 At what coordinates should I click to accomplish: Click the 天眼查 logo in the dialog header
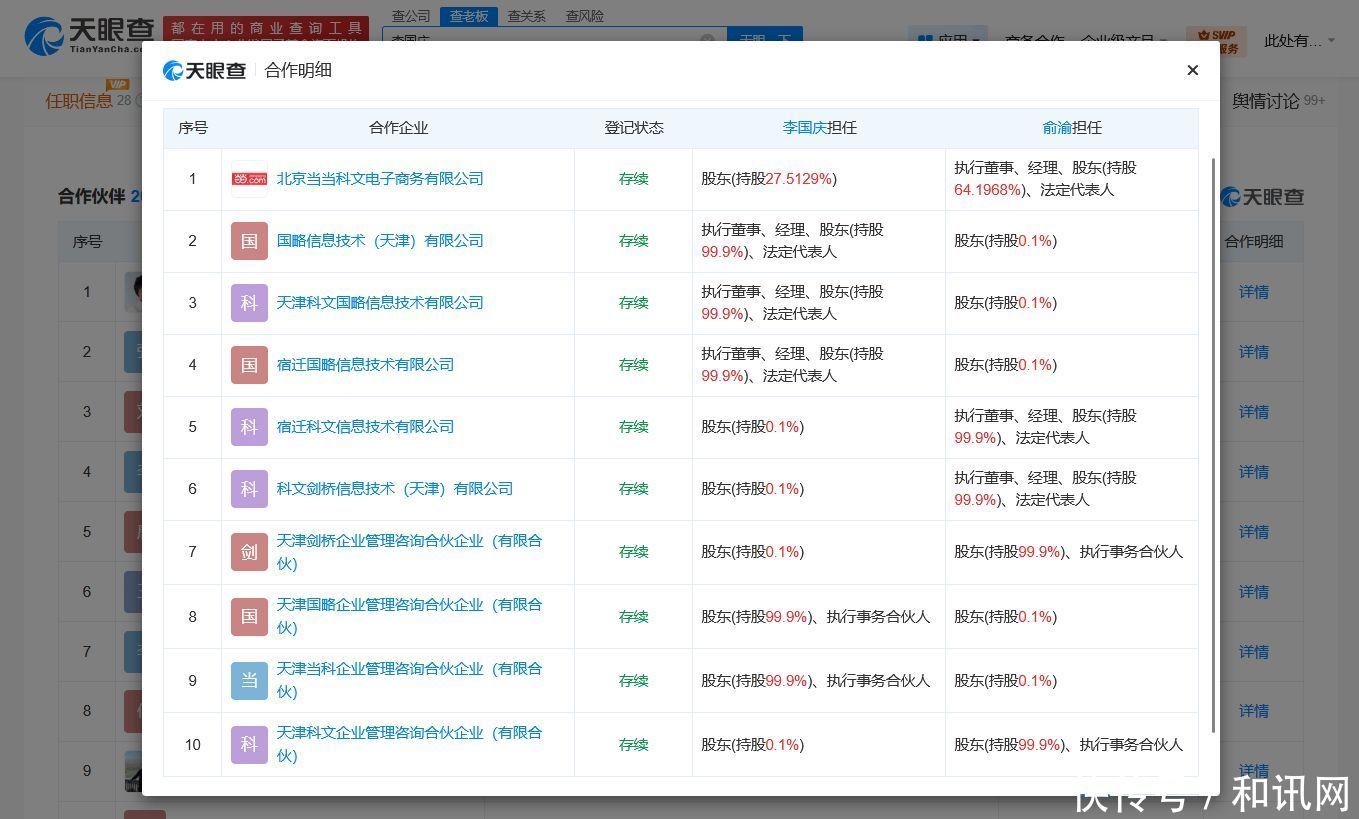coord(205,70)
